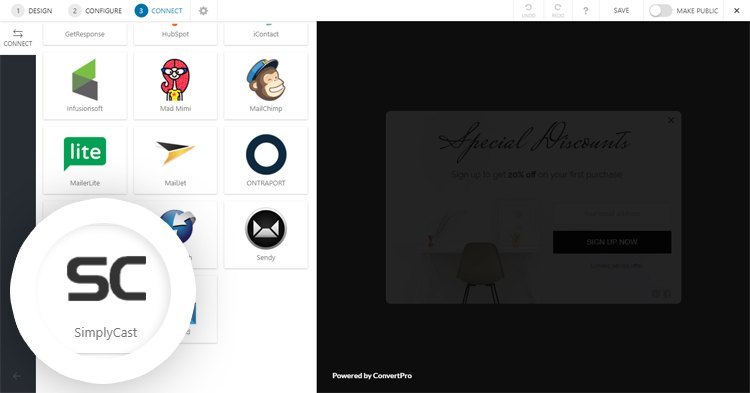Select the SimplyCast SC logo

click(106, 279)
